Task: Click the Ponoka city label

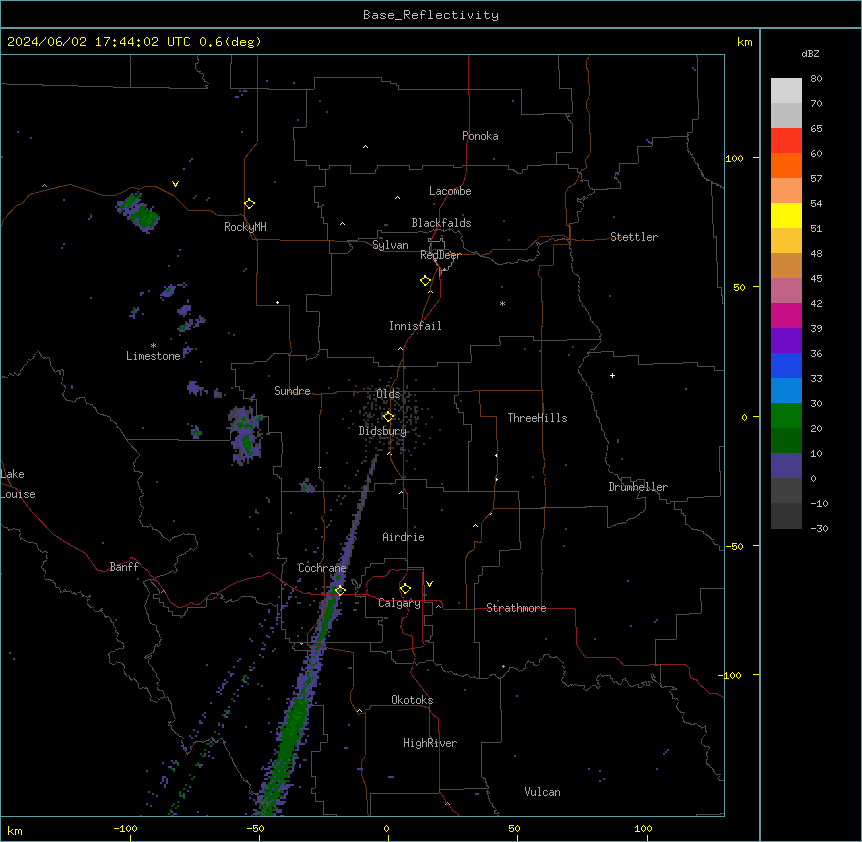Action: [x=480, y=136]
